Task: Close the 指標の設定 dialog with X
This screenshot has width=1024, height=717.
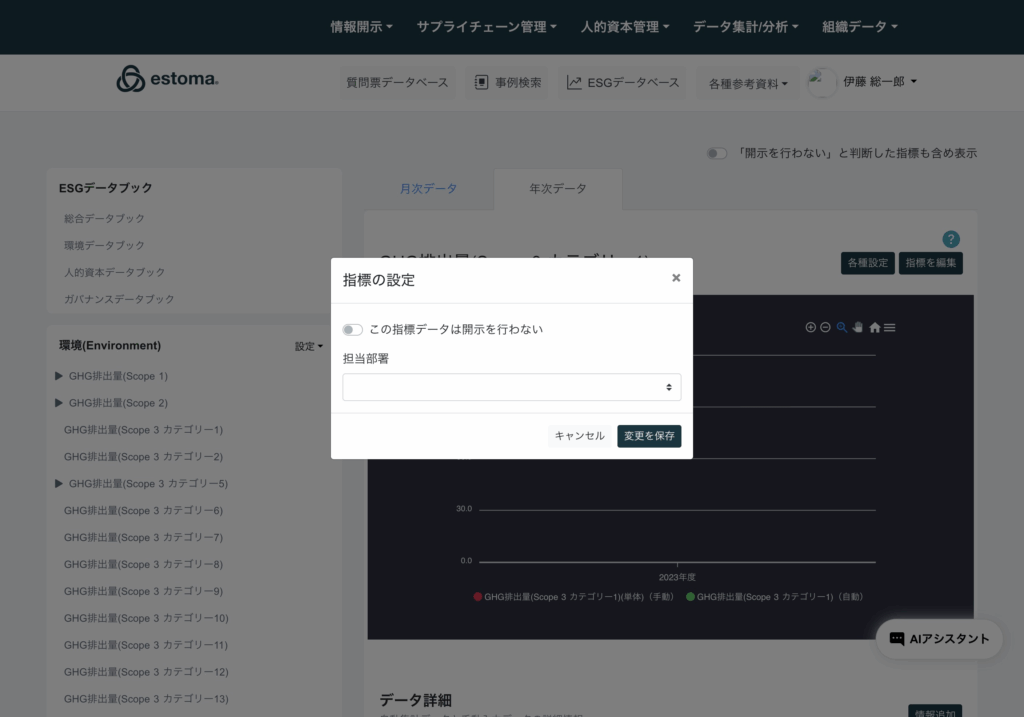Action: click(x=676, y=278)
